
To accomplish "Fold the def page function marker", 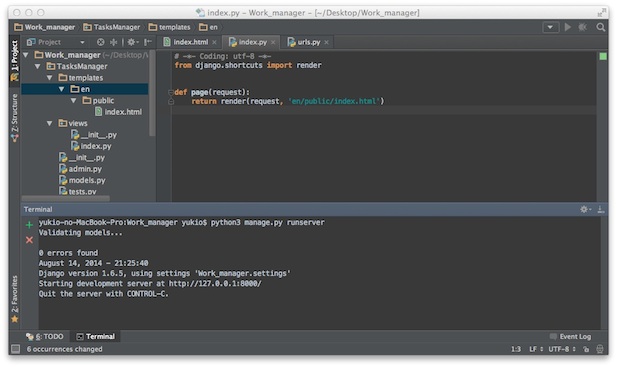I will (x=171, y=93).
